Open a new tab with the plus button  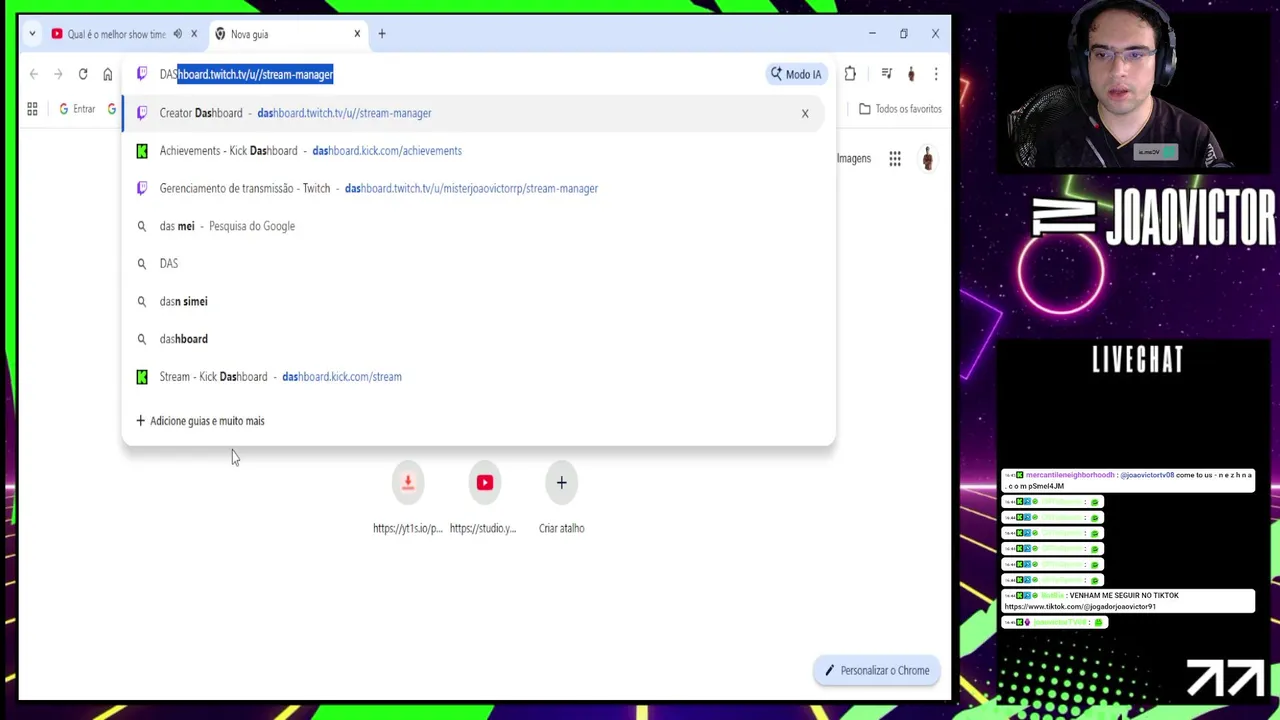[x=382, y=34]
